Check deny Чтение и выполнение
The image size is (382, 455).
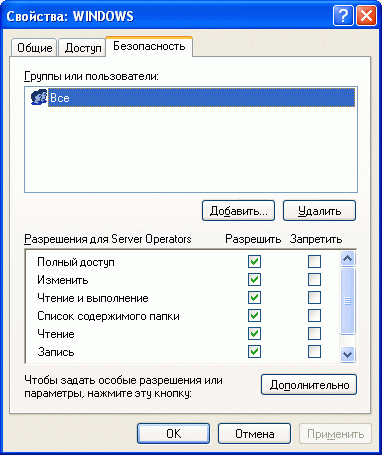coord(314,298)
